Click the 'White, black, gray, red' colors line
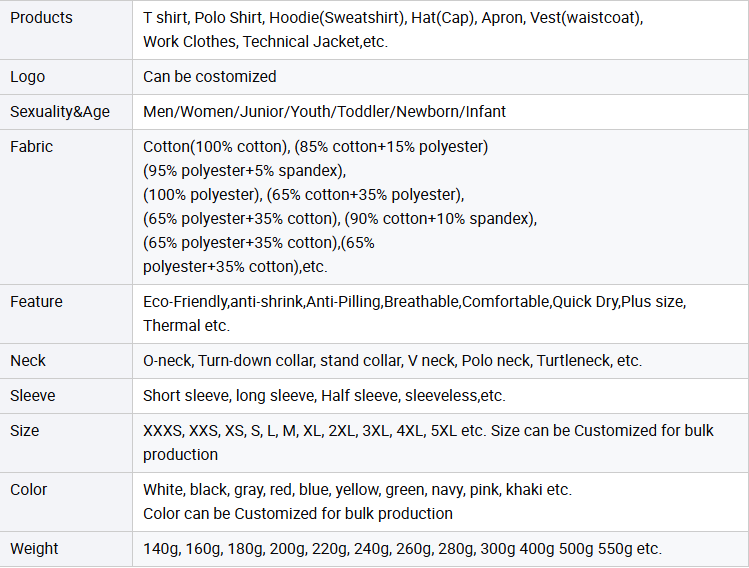The width and height of the screenshot is (749, 568). 357,490
